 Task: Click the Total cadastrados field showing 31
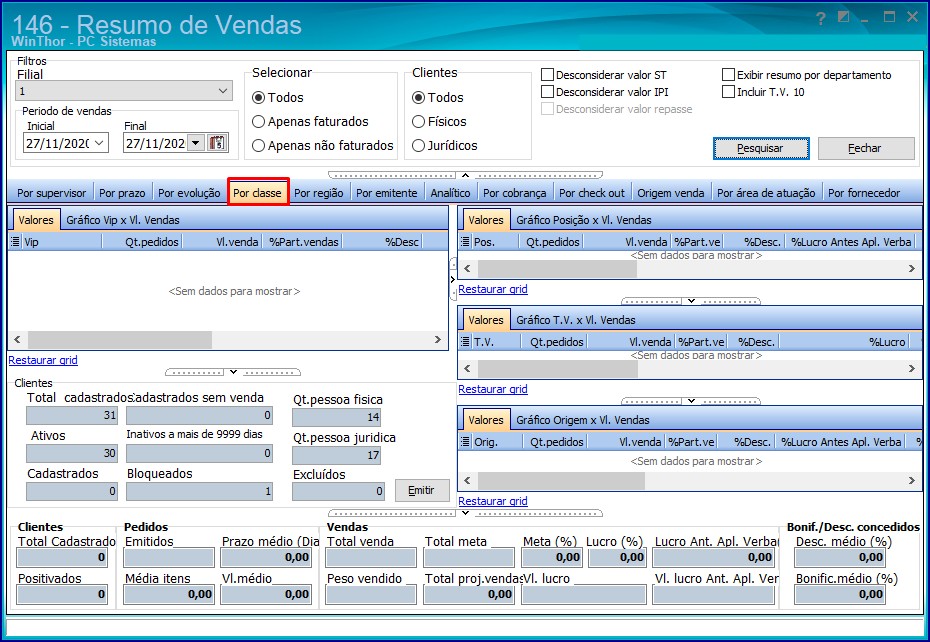tap(72, 415)
